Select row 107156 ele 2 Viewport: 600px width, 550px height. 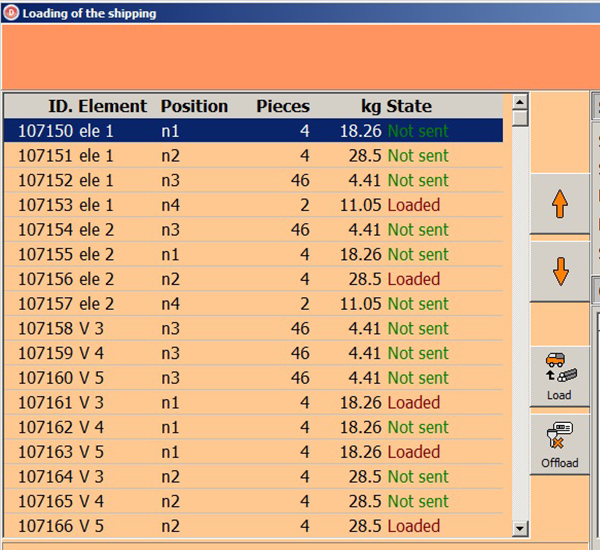[x=253, y=279]
